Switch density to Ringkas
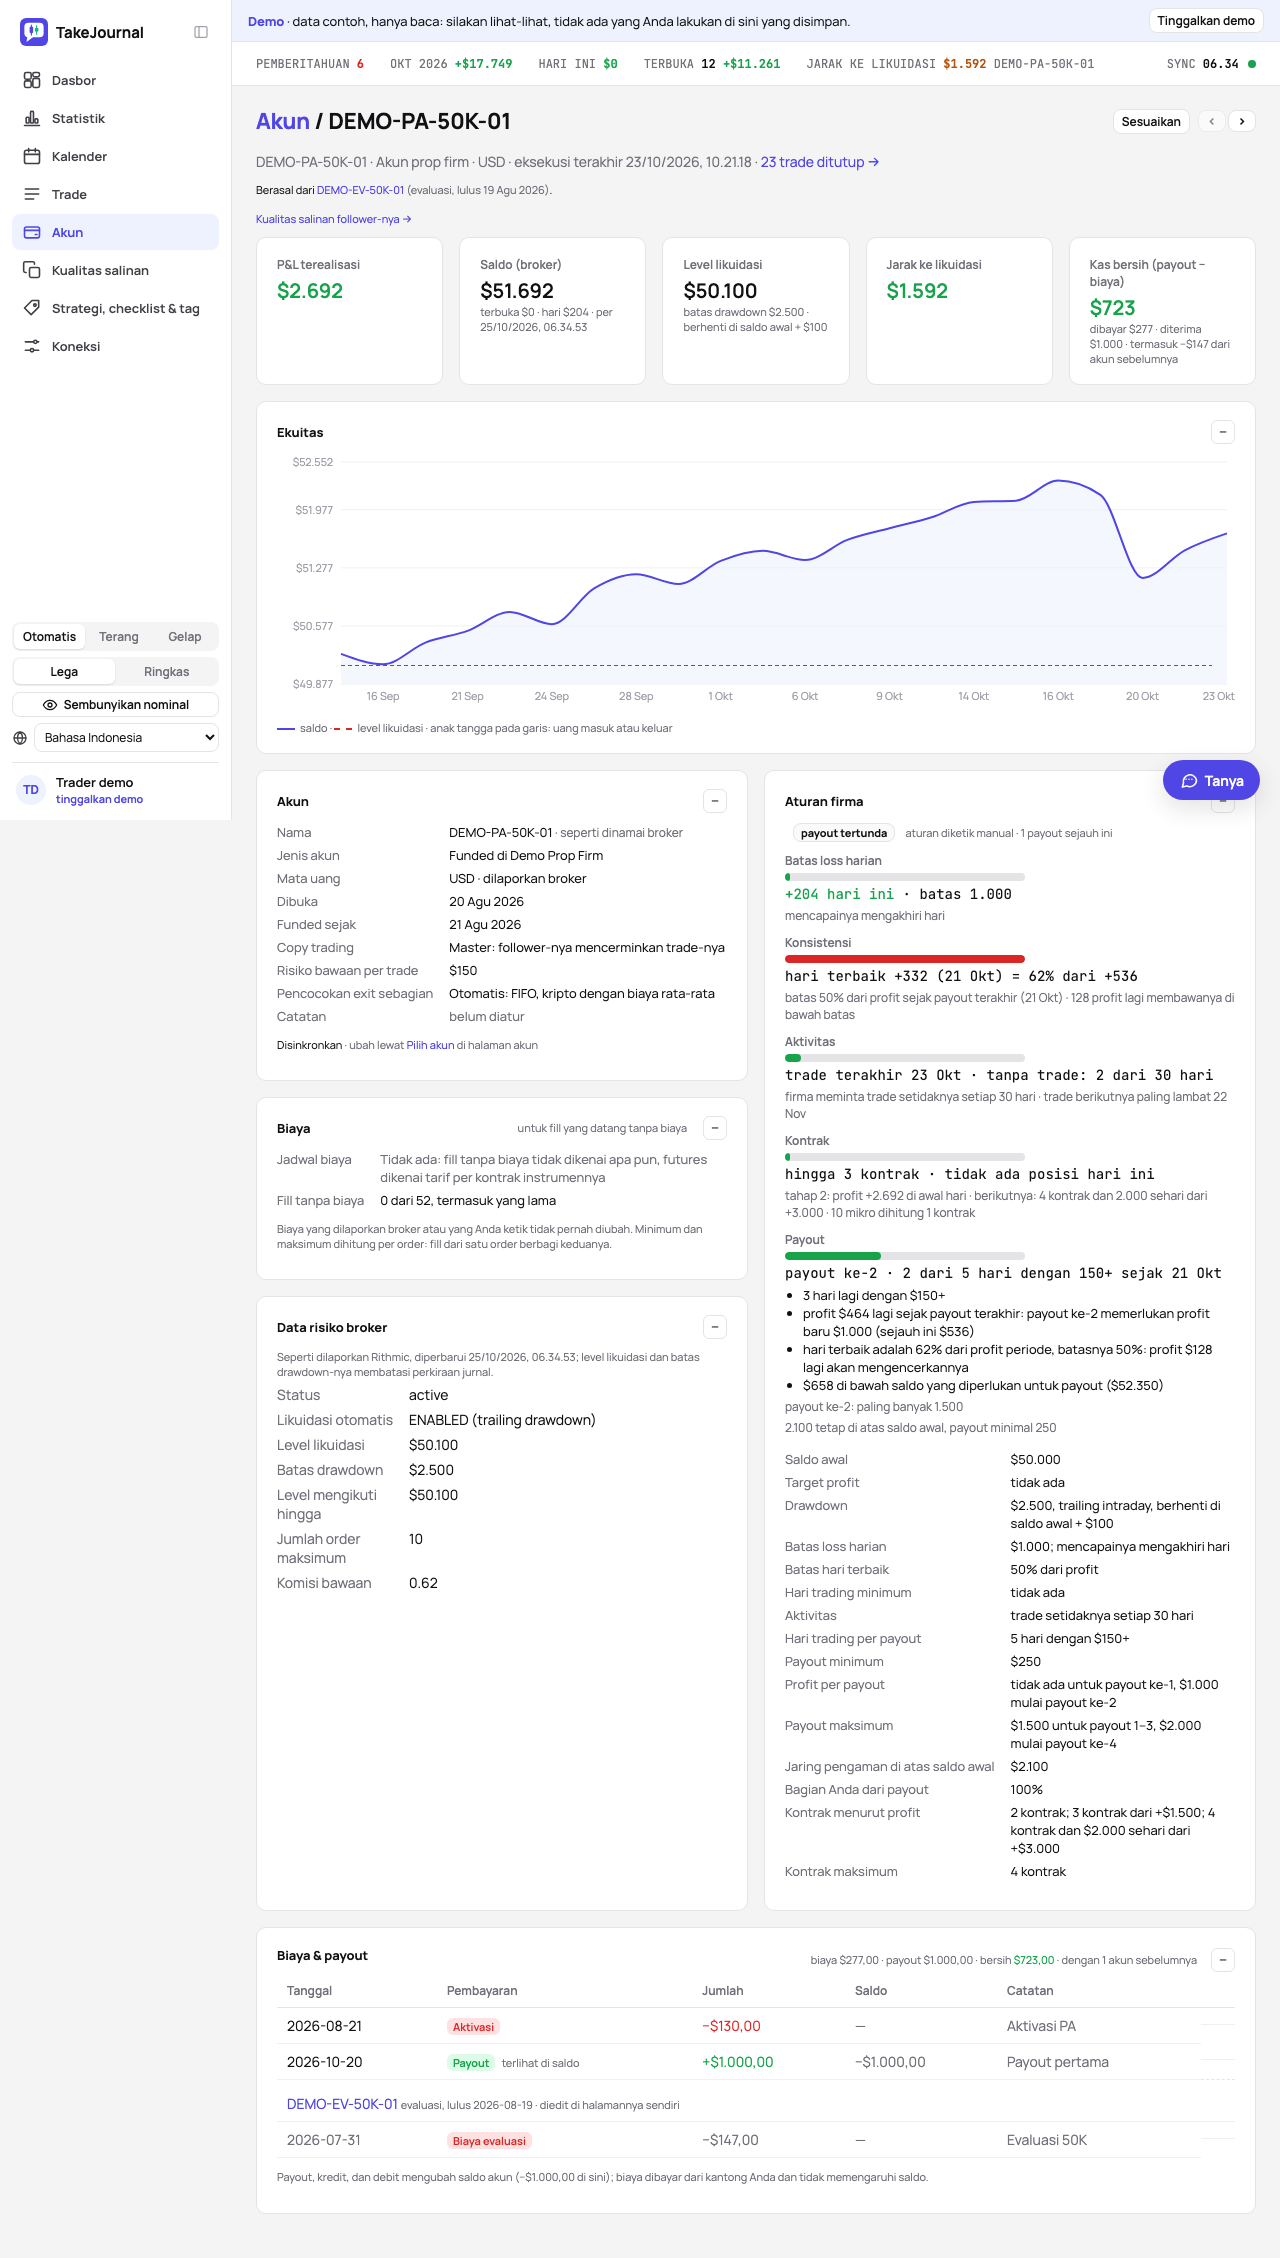1280x2258 pixels. point(166,672)
